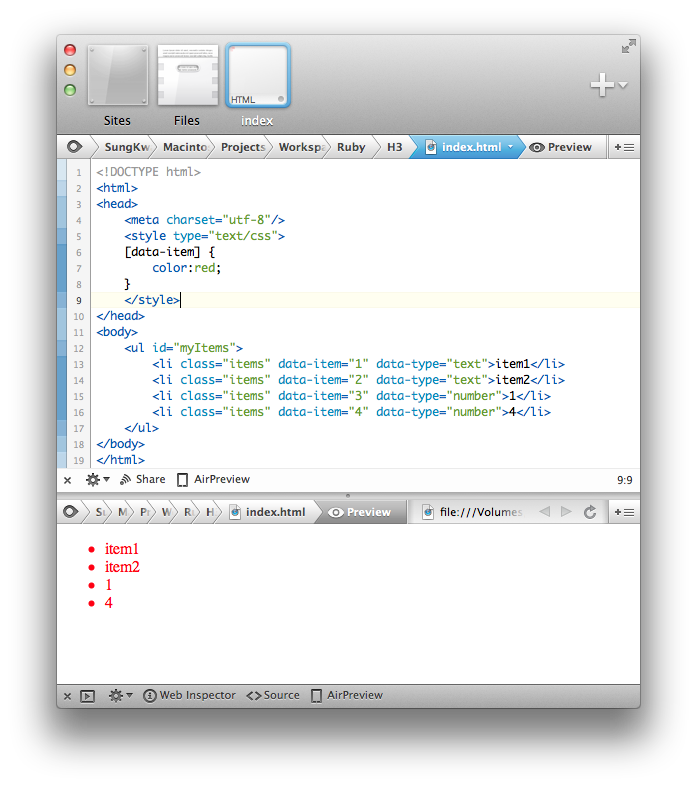Select the collapsed 'Su' path segment in preview pane
The image size is (697, 787).
point(100,512)
